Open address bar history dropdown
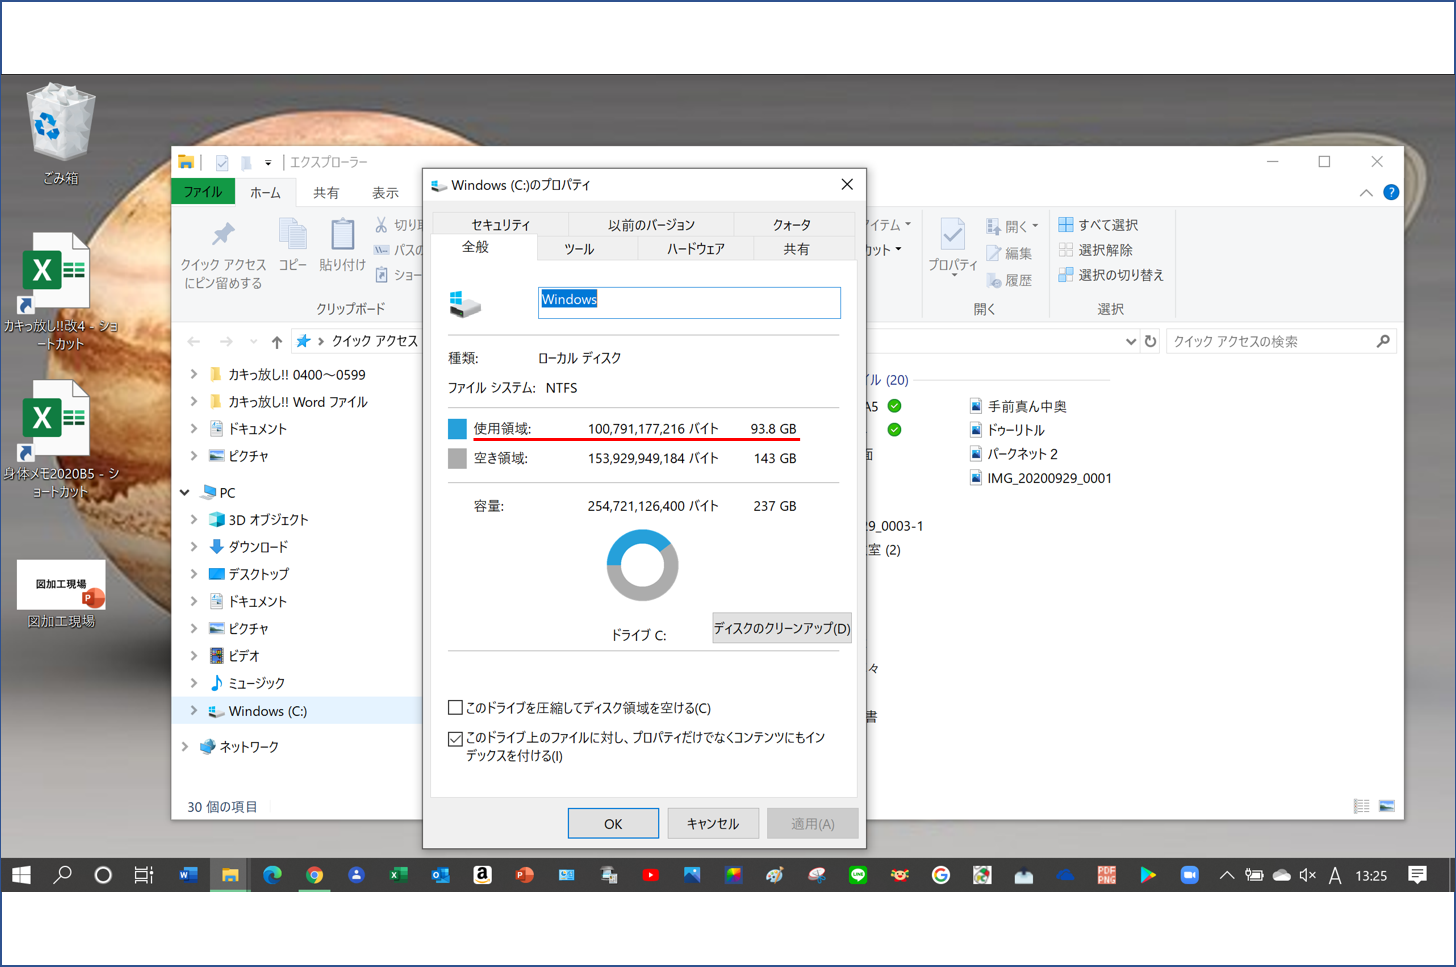The height and width of the screenshot is (967, 1456). (x=1130, y=342)
